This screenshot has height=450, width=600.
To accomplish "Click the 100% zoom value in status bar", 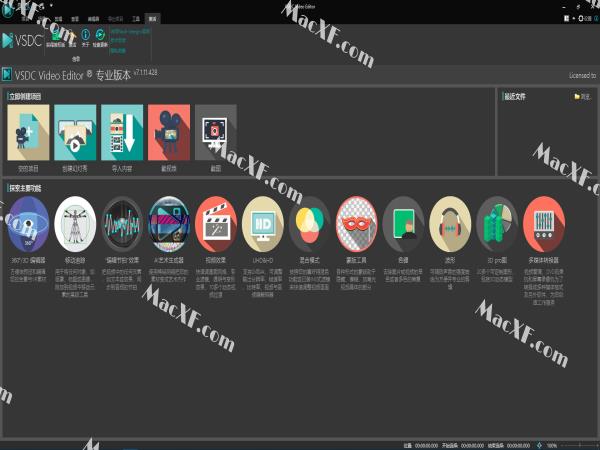I will [551, 445].
